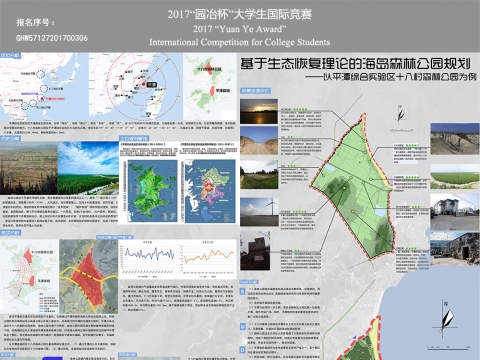Click the large north arrow over the sea

click(x=446, y=319)
